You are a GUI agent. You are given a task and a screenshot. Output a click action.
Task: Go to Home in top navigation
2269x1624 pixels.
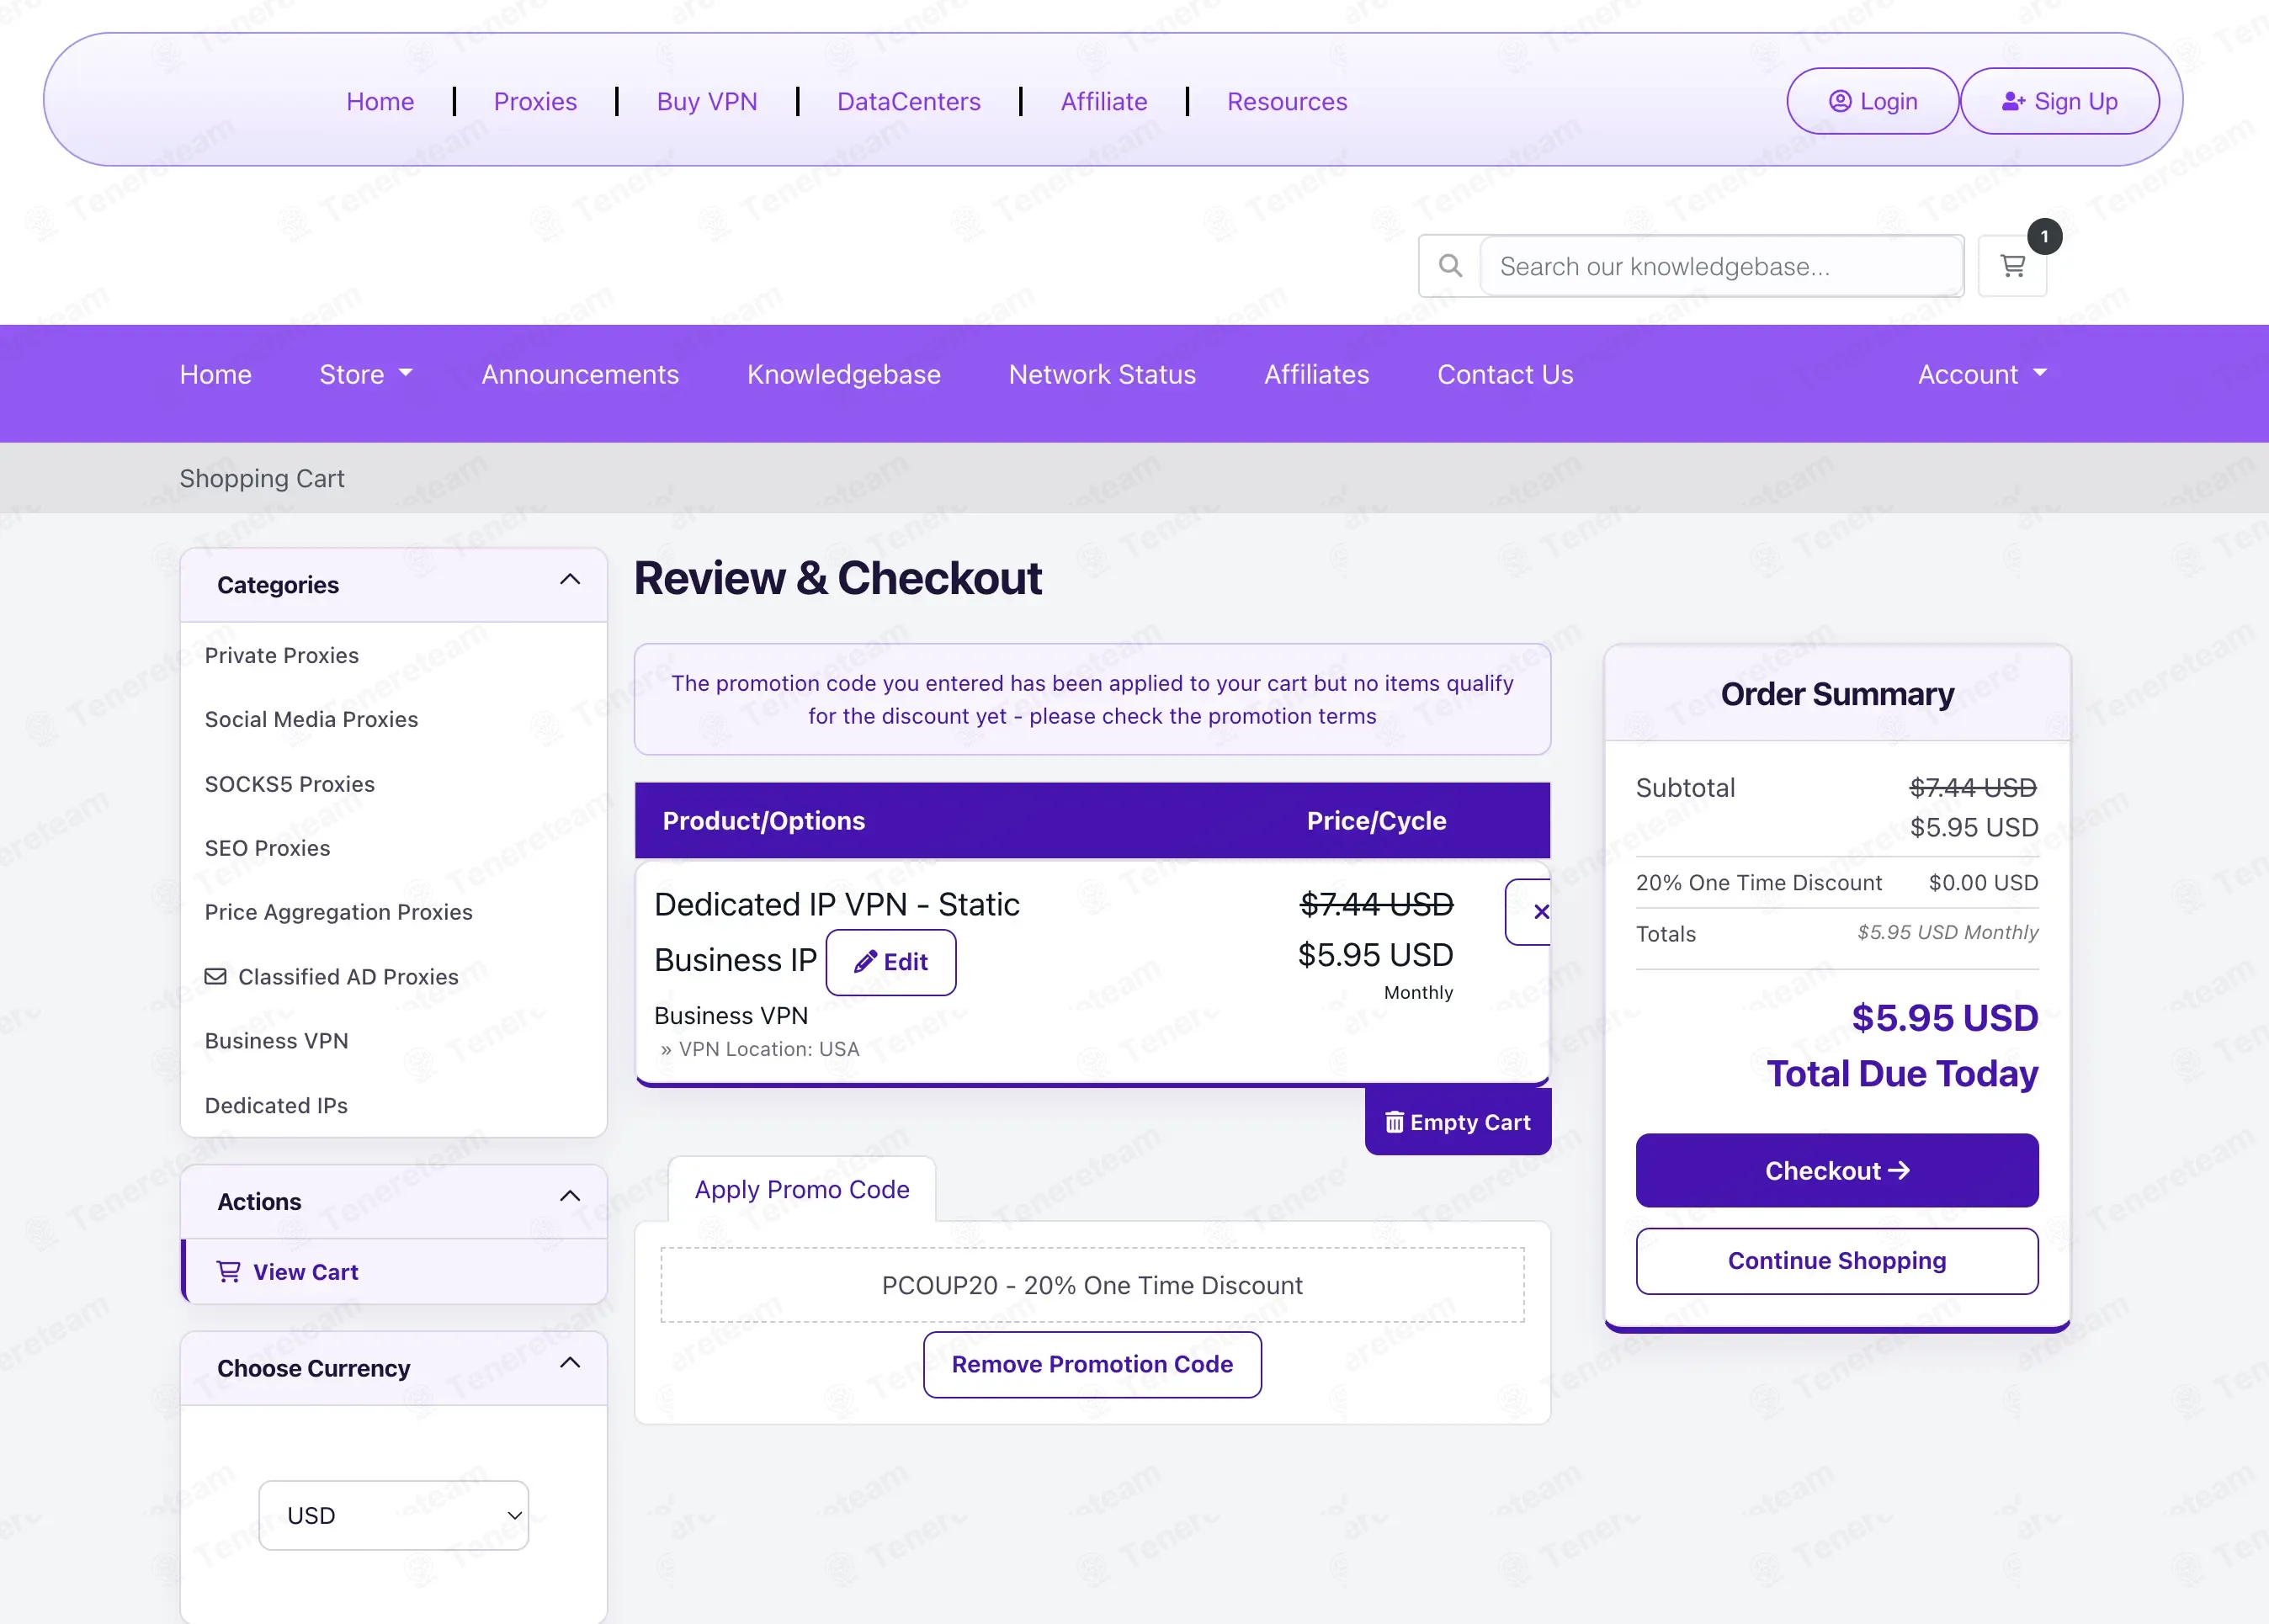click(380, 101)
